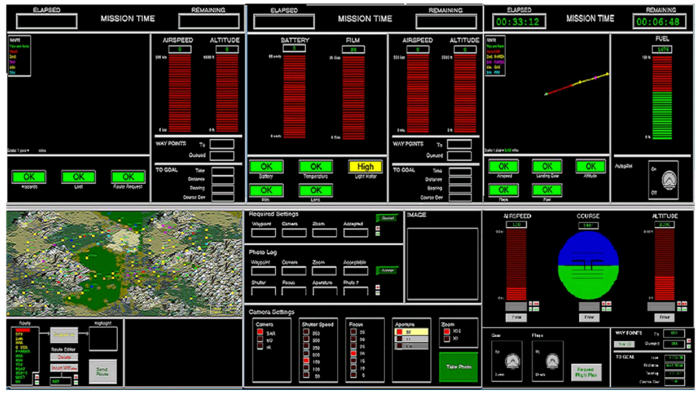
Task: Click the attitude indicator horizon ball
Action: tap(588, 265)
